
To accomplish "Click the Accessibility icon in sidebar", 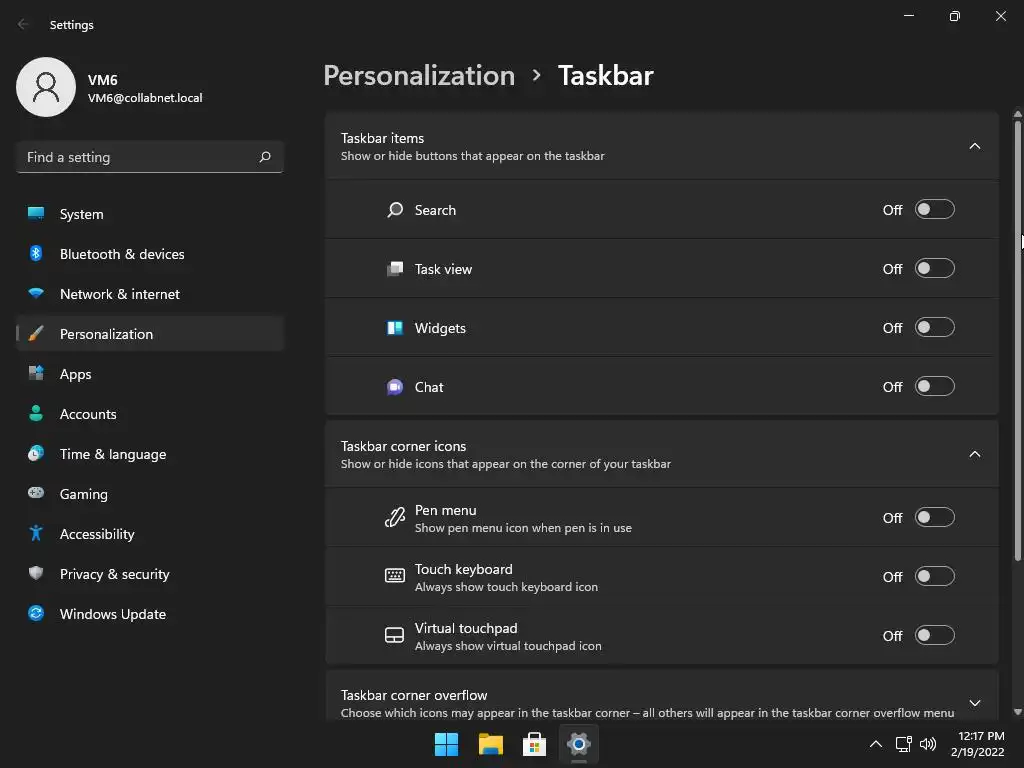I will pos(36,534).
